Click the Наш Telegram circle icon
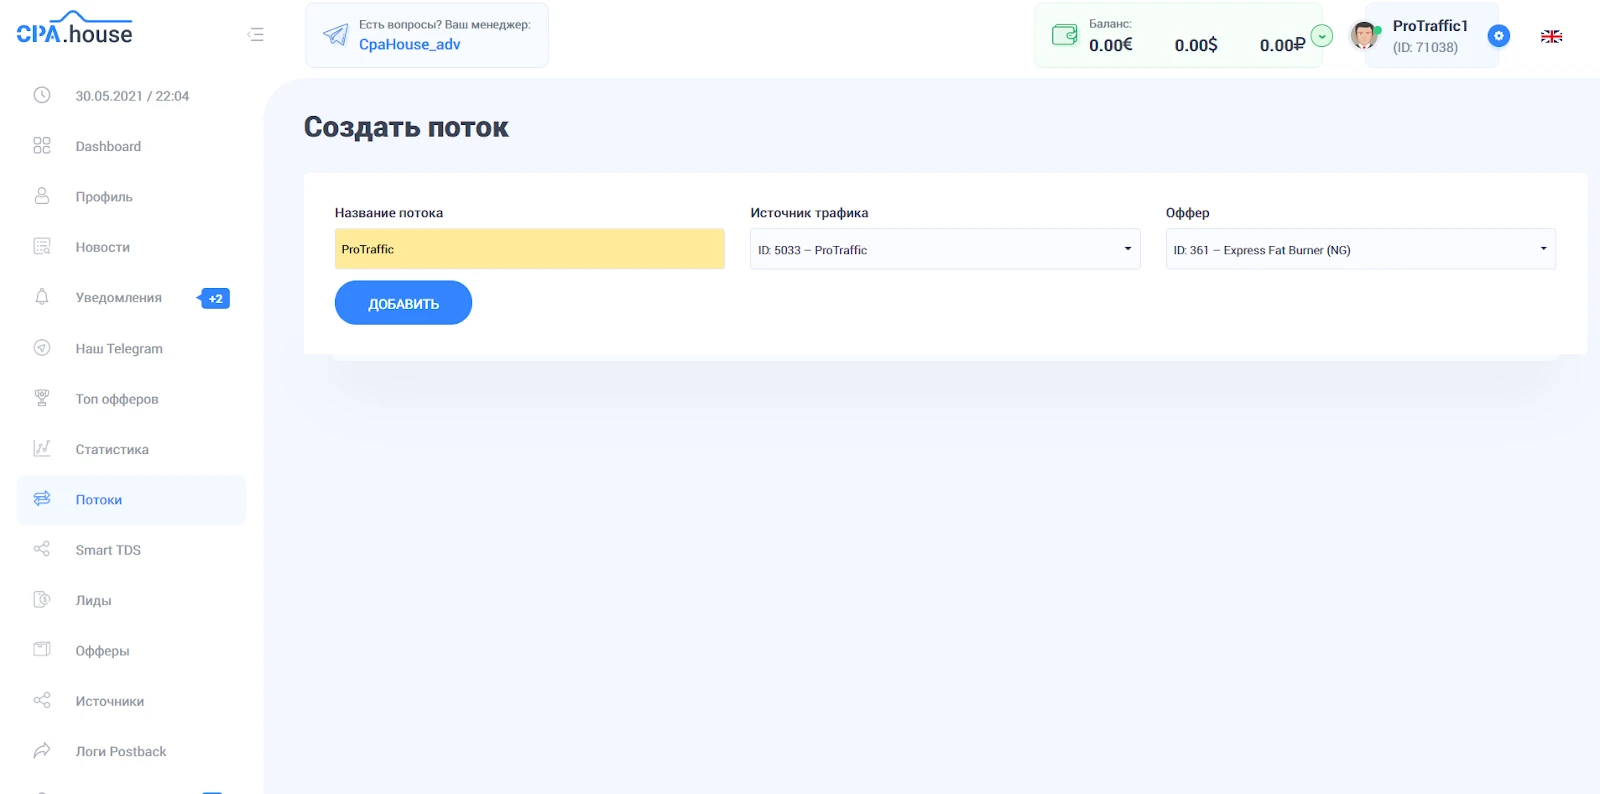 click(x=42, y=348)
